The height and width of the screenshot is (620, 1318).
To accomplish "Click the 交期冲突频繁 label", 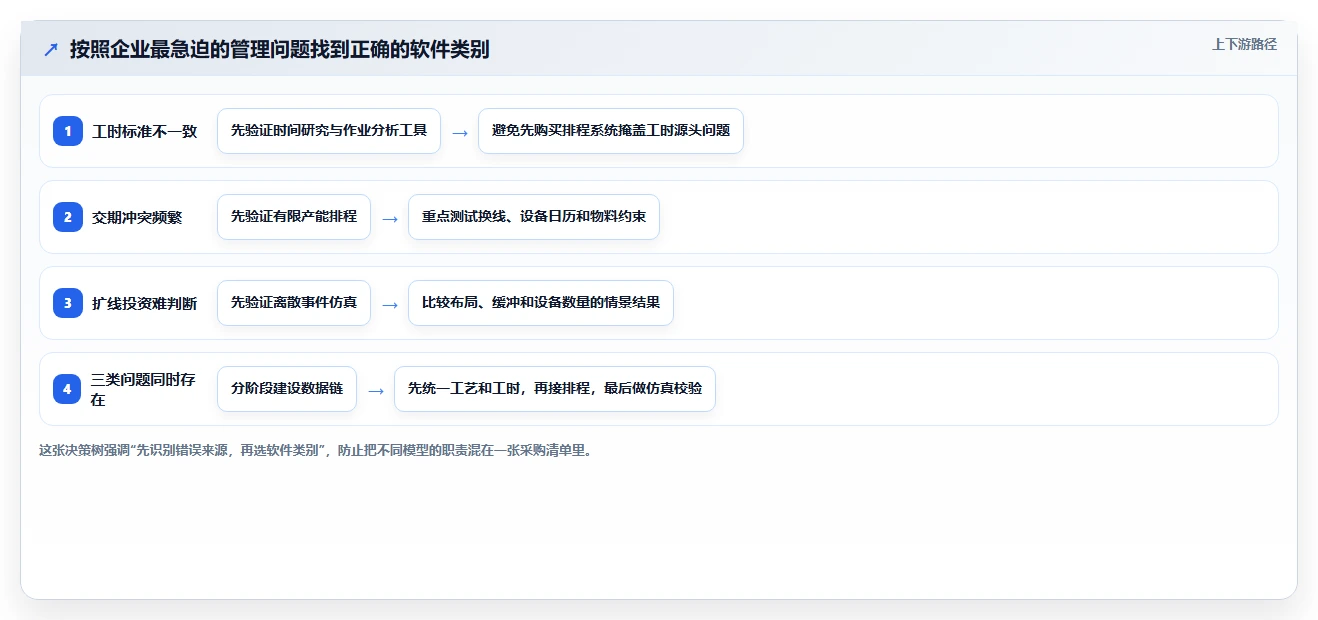I will 137,217.
